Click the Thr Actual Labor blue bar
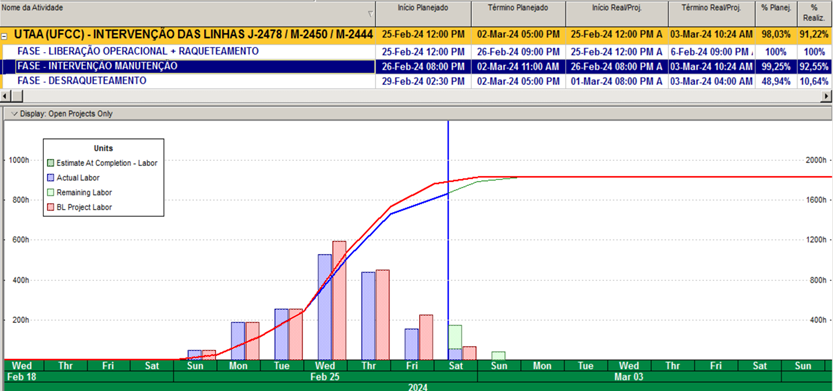Image resolution: width=833 pixels, height=391 pixels. (x=368, y=316)
